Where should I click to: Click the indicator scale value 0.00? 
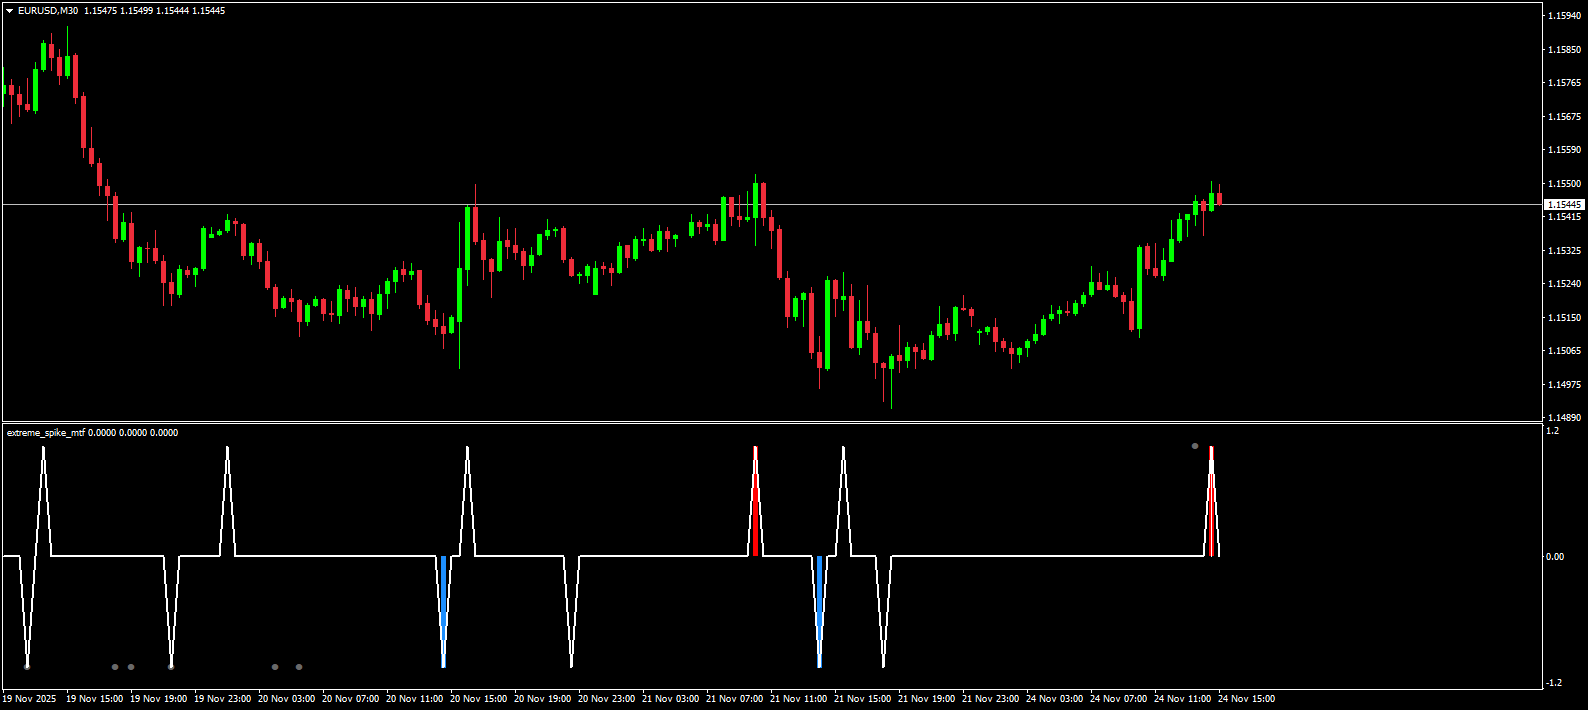[1555, 557]
